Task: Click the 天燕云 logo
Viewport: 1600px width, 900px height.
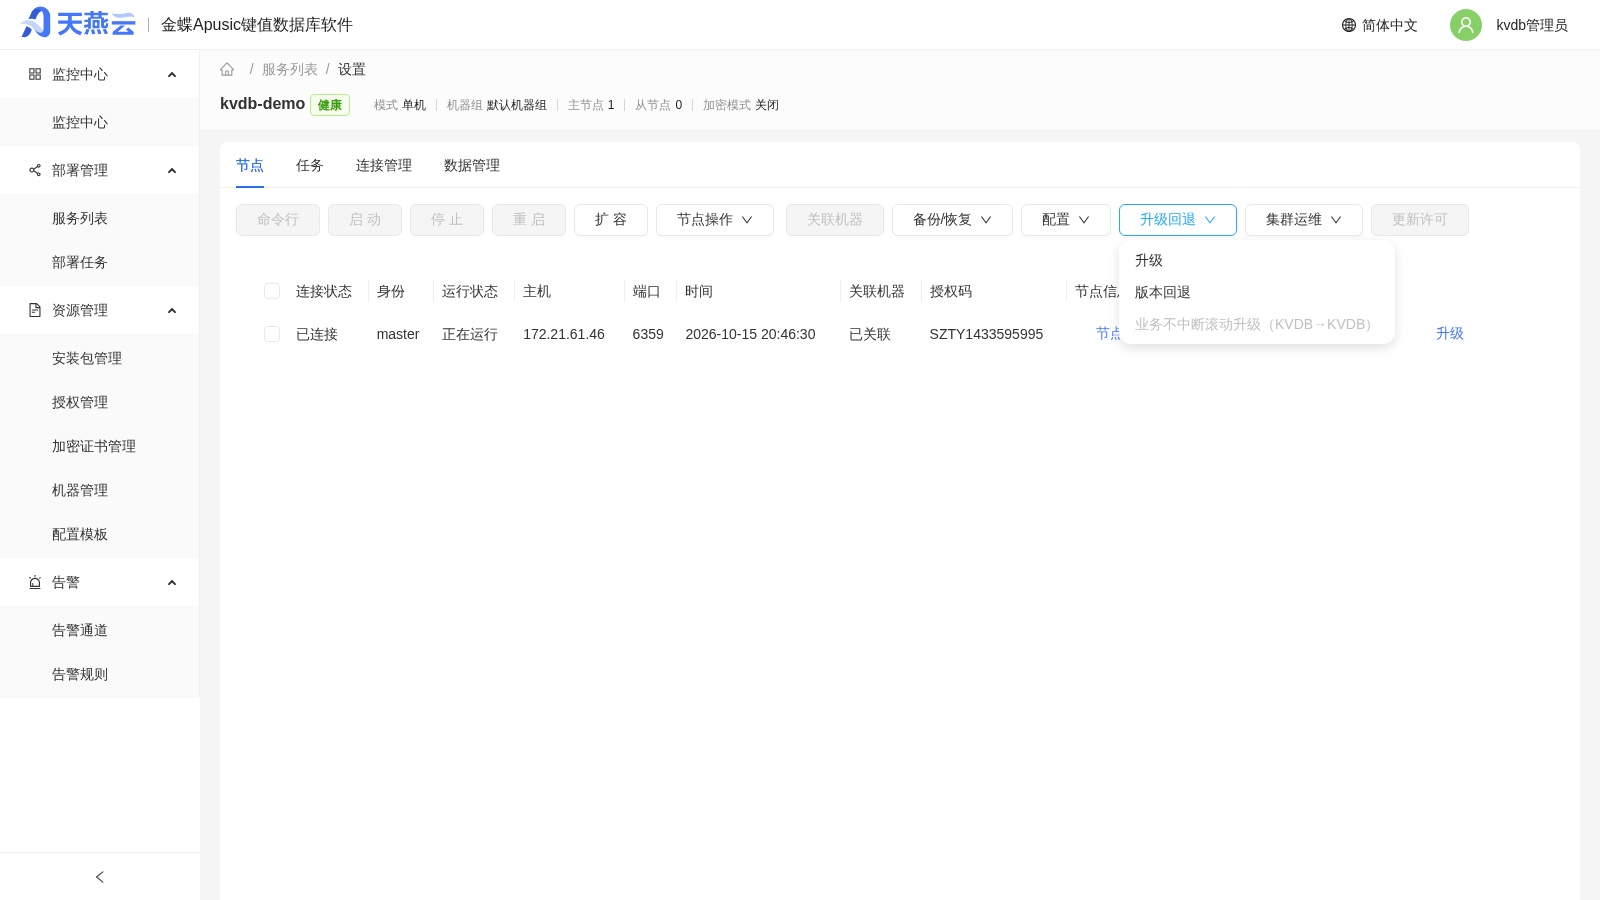Action: tap(78, 23)
